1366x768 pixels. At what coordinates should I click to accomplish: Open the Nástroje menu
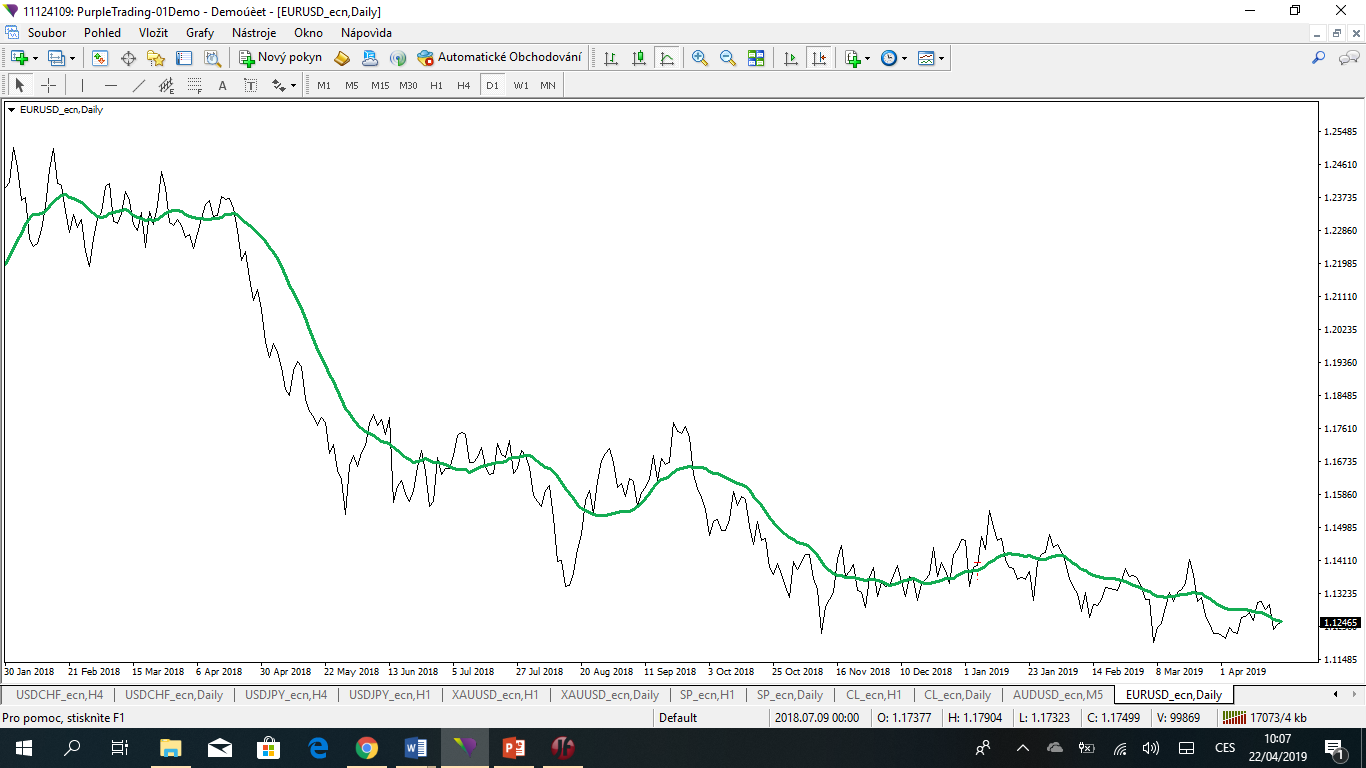[254, 33]
